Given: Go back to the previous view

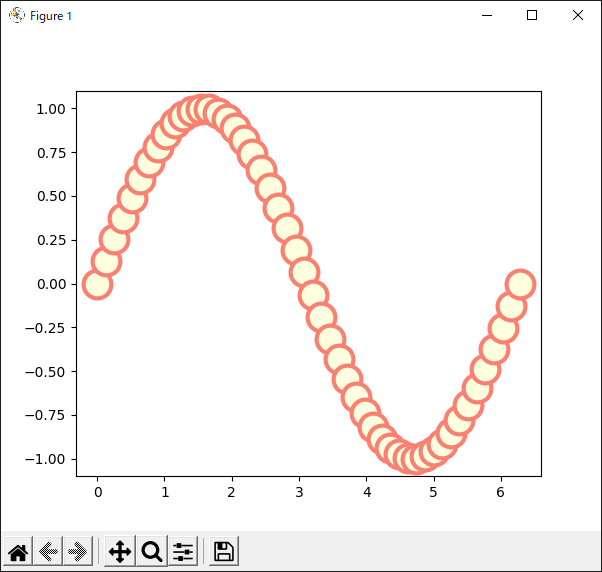Looking at the screenshot, I should [47, 551].
